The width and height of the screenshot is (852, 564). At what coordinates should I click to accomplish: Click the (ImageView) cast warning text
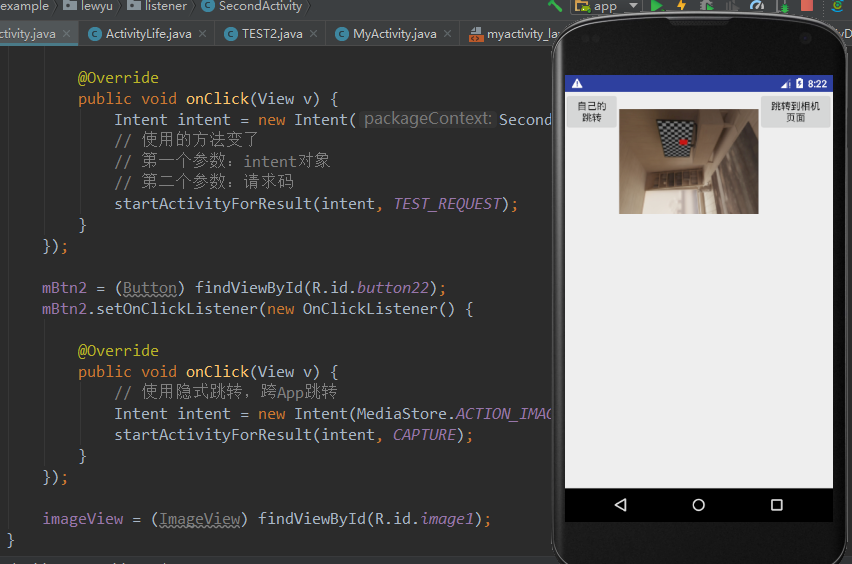click(x=199, y=519)
